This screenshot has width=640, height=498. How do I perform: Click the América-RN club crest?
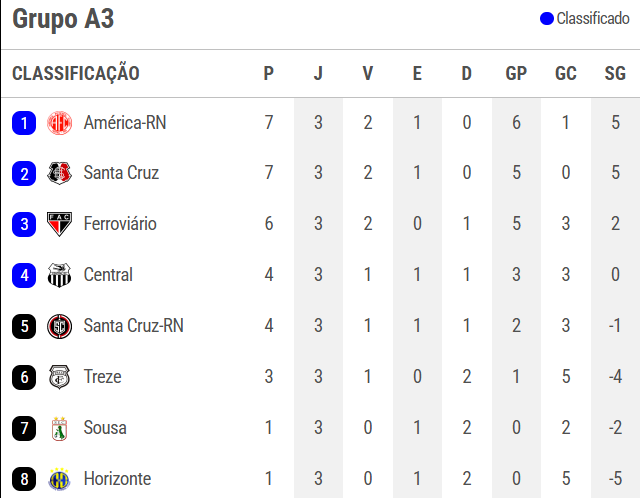click(60, 123)
